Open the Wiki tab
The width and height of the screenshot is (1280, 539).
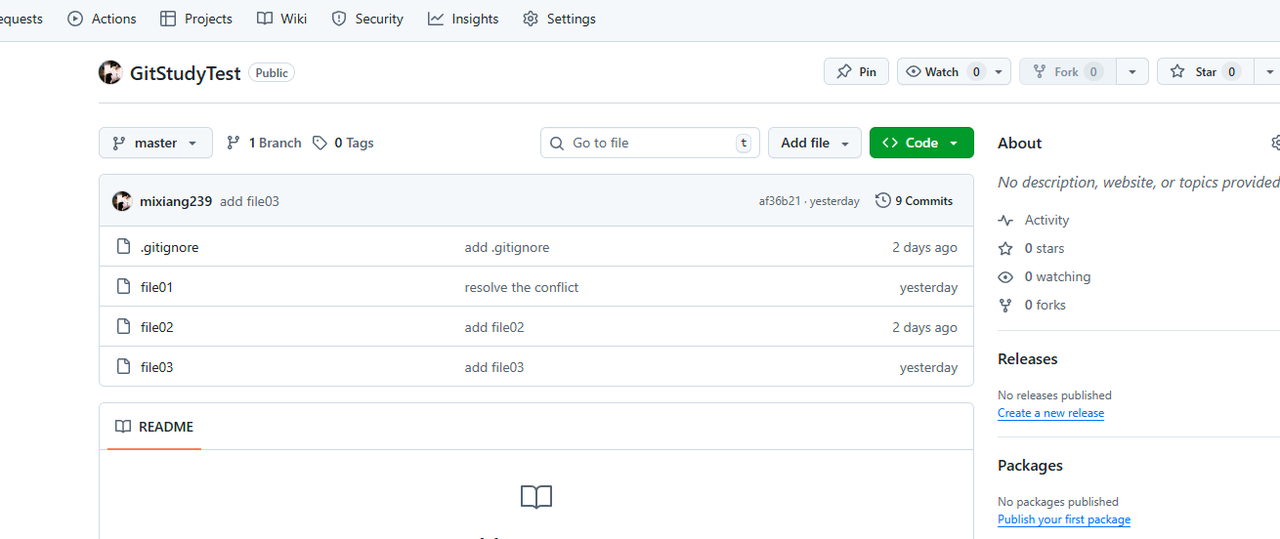282,19
